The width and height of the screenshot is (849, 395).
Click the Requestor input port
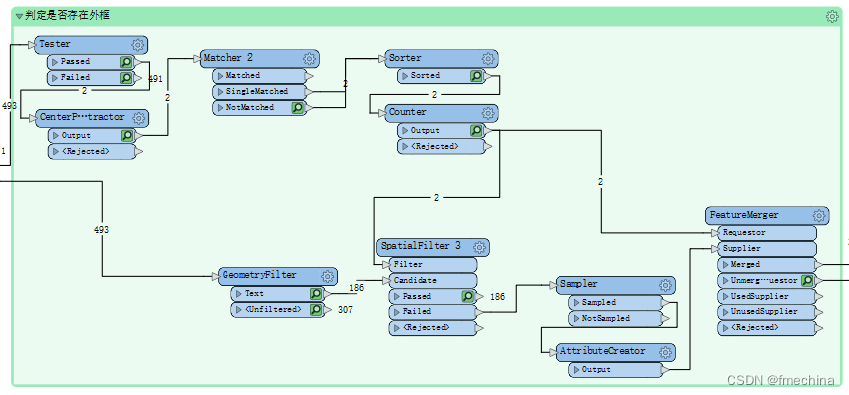pos(766,233)
